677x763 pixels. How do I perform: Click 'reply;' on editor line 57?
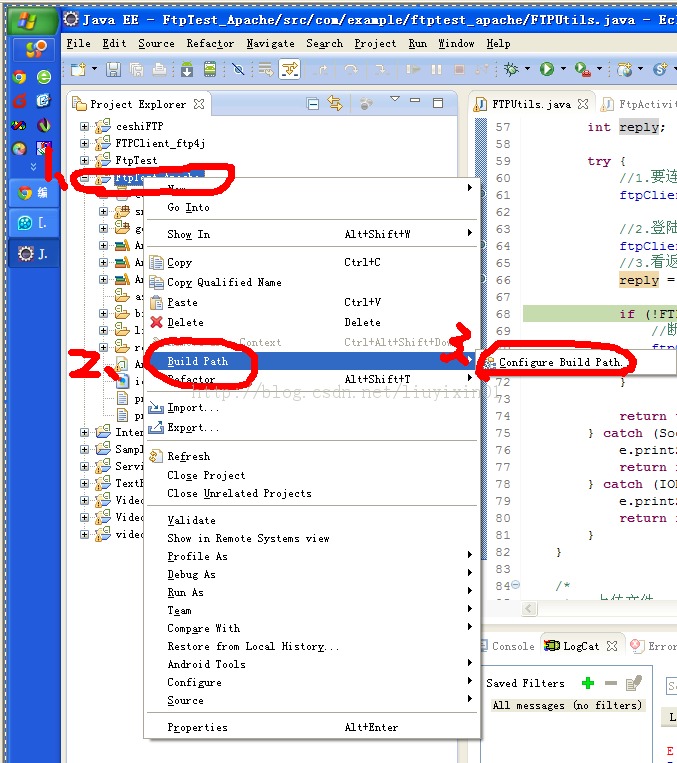coord(642,127)
